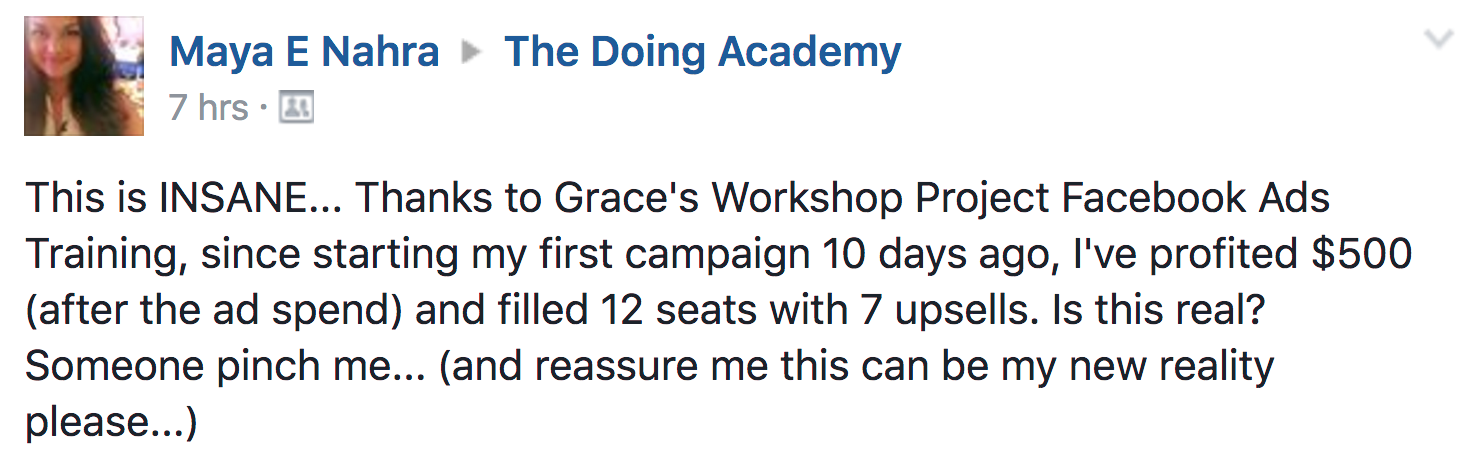Click the final "please...)" line
The width and height of the screenshot is (1472, 465).
pos(112,423)
